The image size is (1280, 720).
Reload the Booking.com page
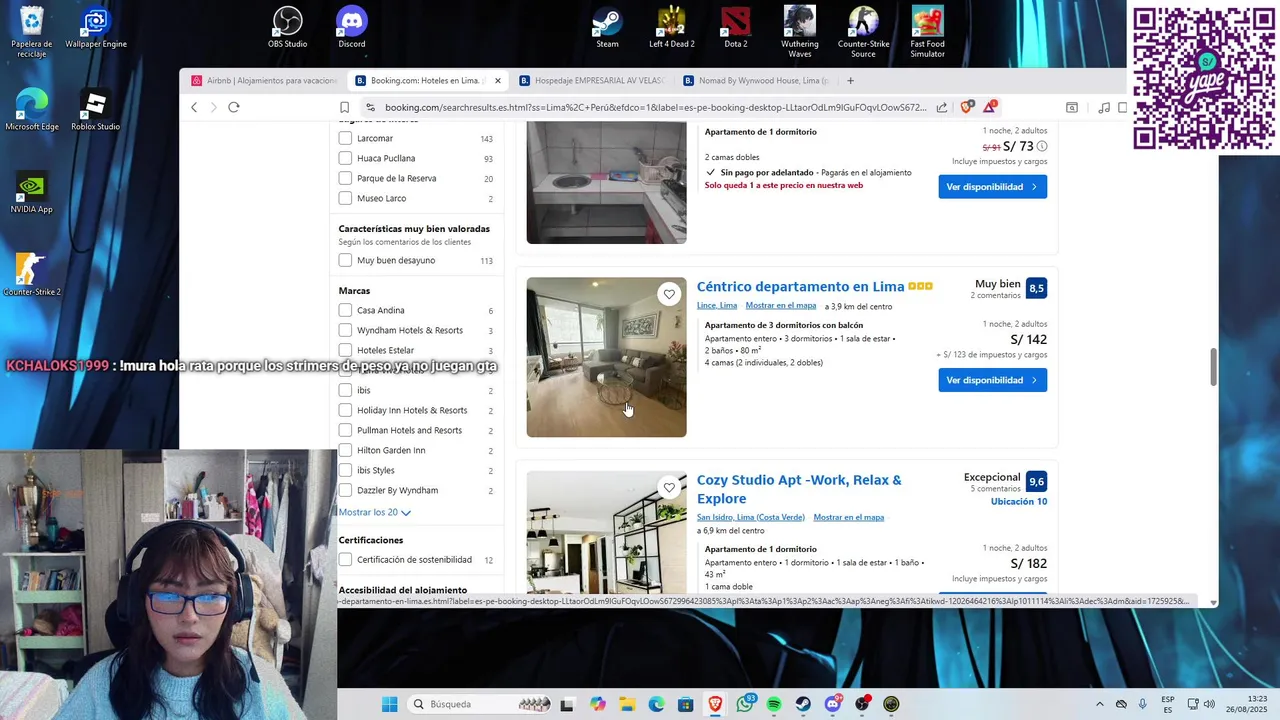[233, 107]
